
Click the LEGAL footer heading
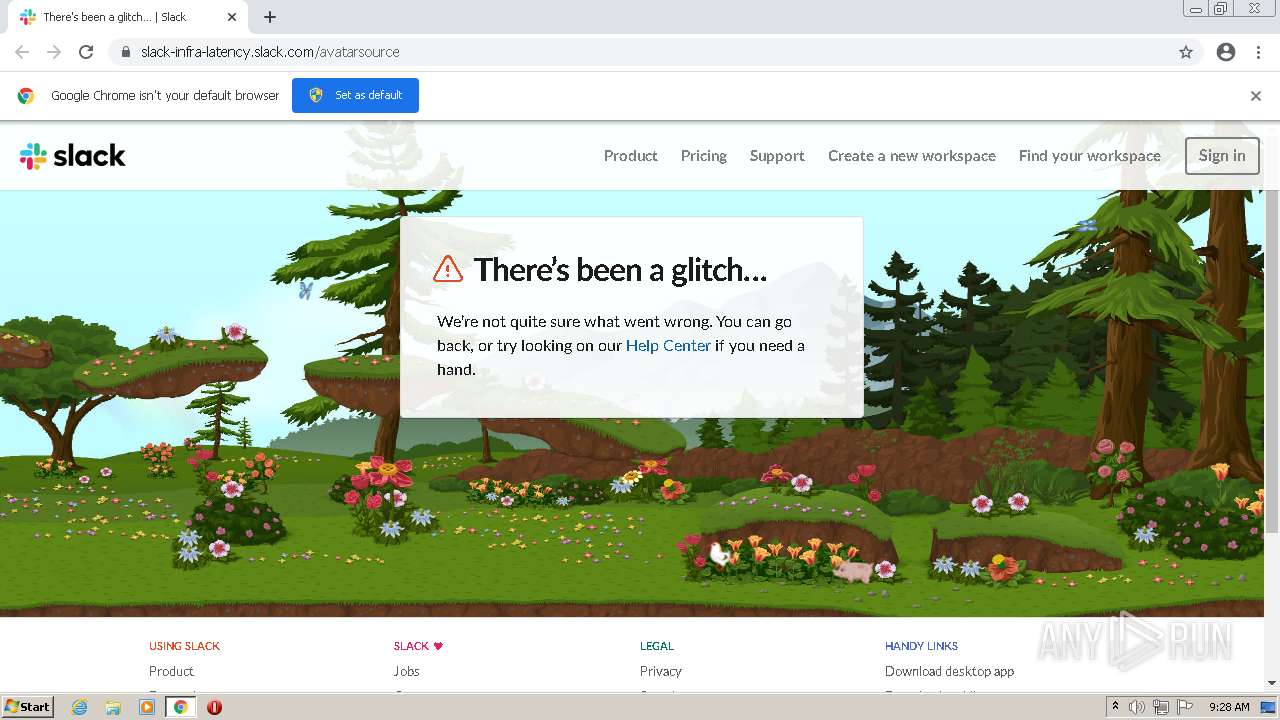[657, 646]
